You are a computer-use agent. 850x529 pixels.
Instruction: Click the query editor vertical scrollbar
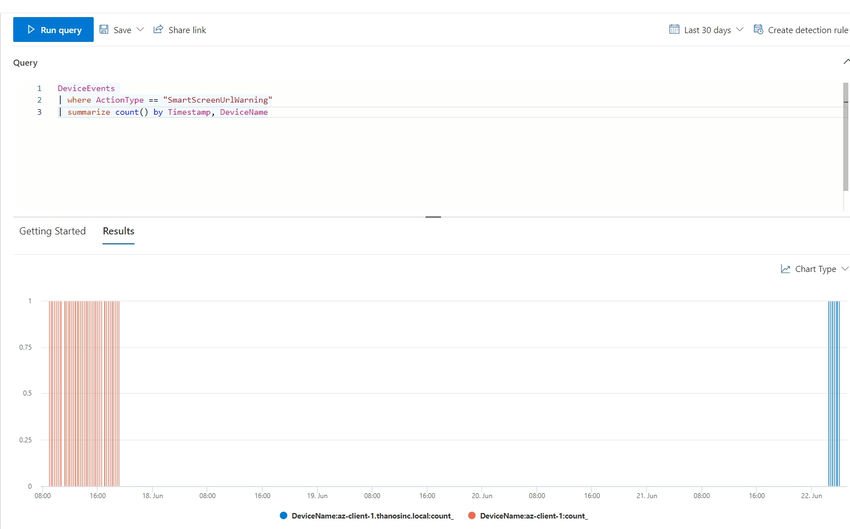point(846,137)
